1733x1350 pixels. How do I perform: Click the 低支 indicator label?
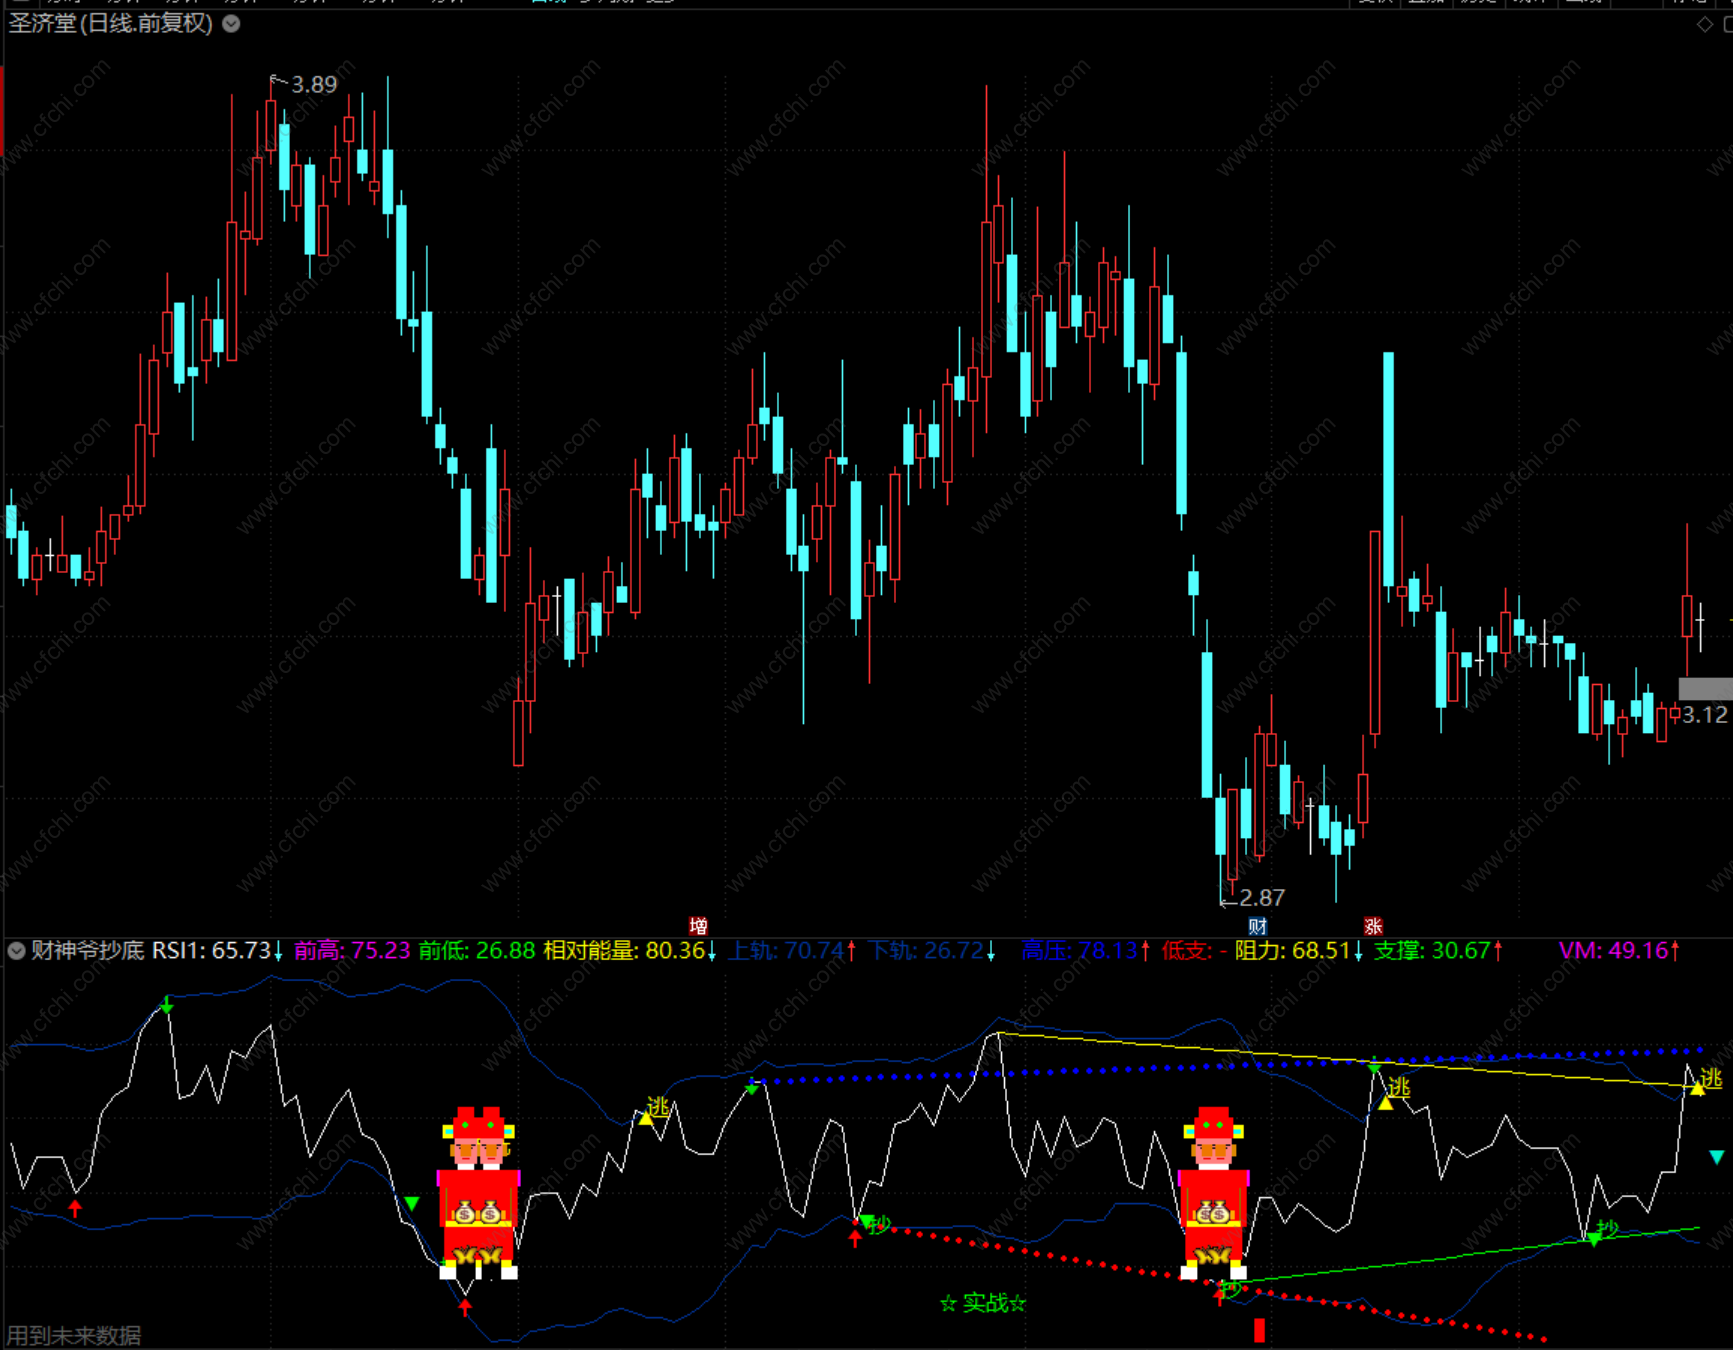(x=1194, y=950)
